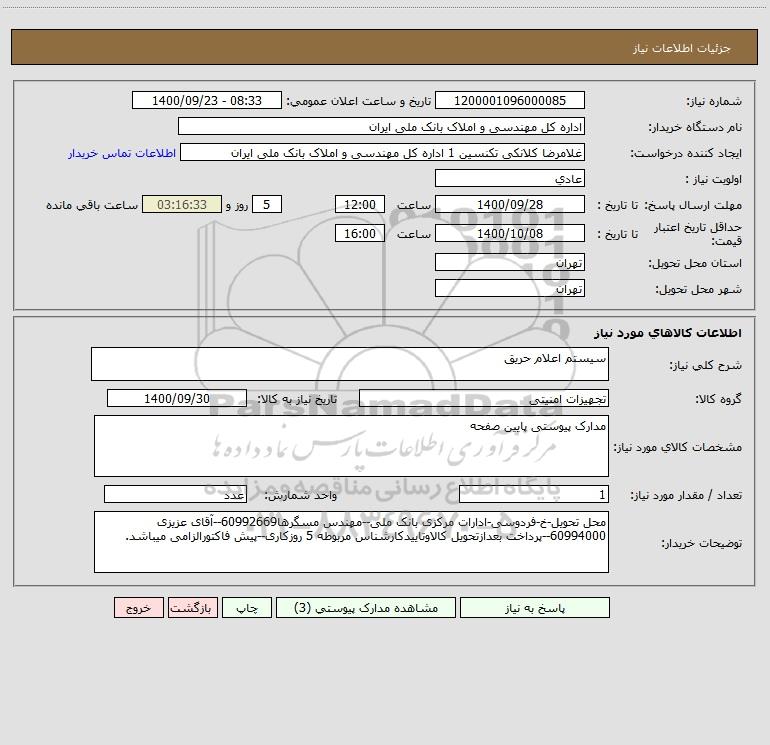Viewport: 770px width, 745px height.
Task: Click the 'اطلاعات کالاهای مورد نیاز' section heading
Action: click(668, 332)
